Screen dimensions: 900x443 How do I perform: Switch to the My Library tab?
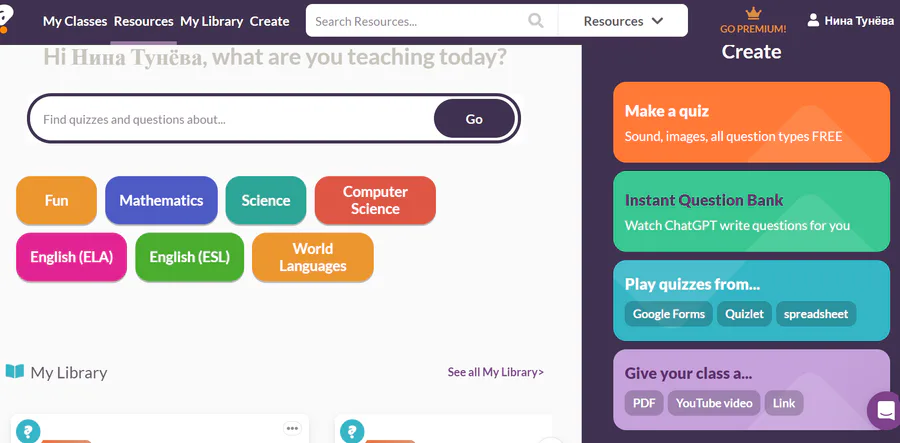point(211,21)
